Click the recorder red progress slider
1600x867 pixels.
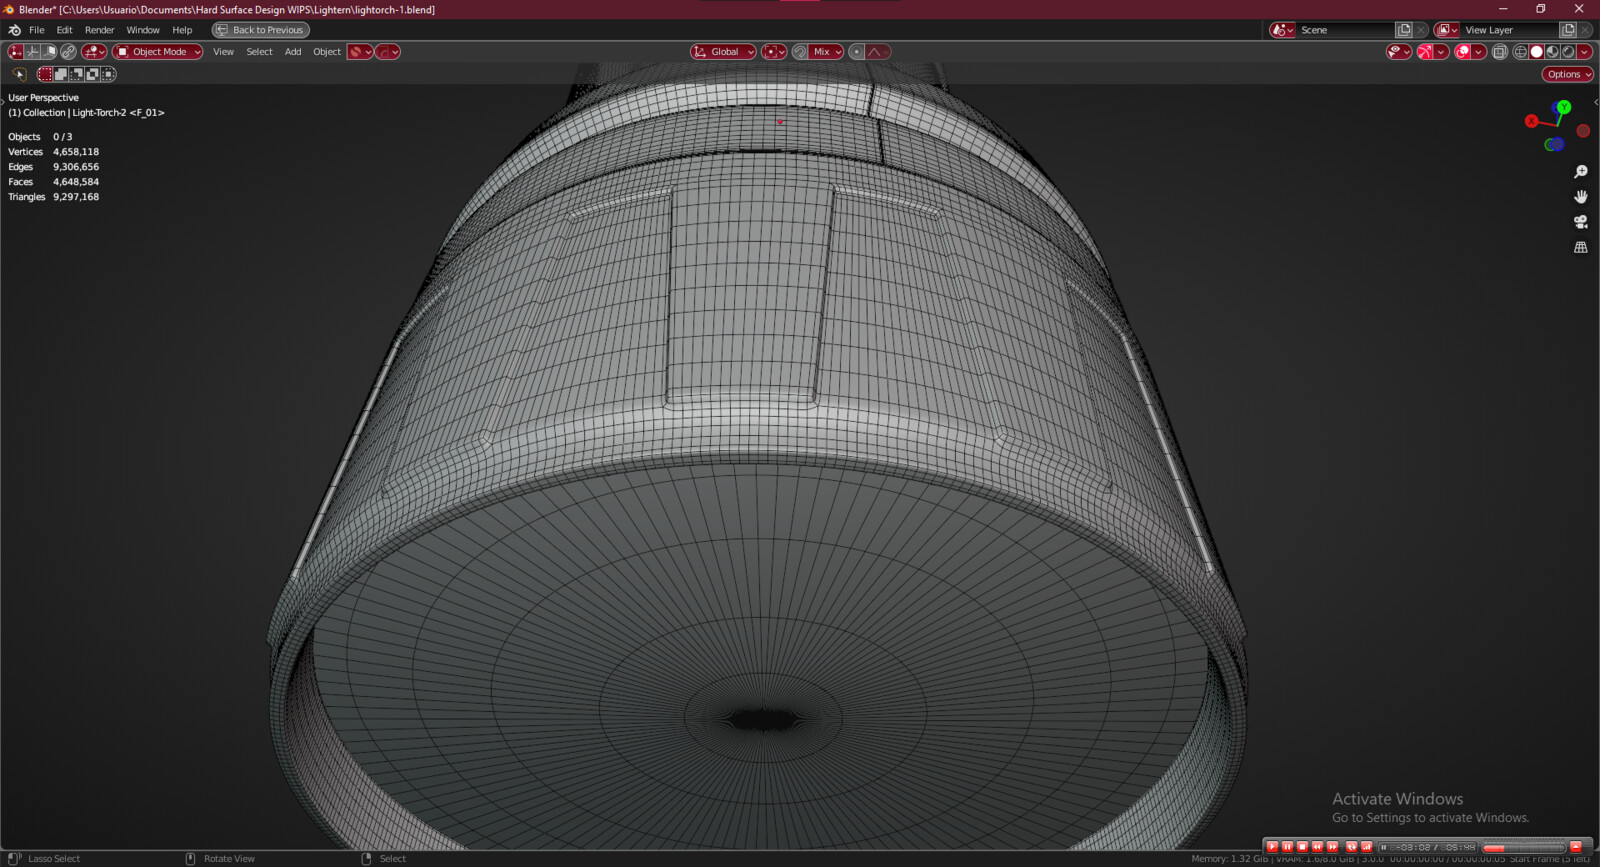(x=1524, y=848)
